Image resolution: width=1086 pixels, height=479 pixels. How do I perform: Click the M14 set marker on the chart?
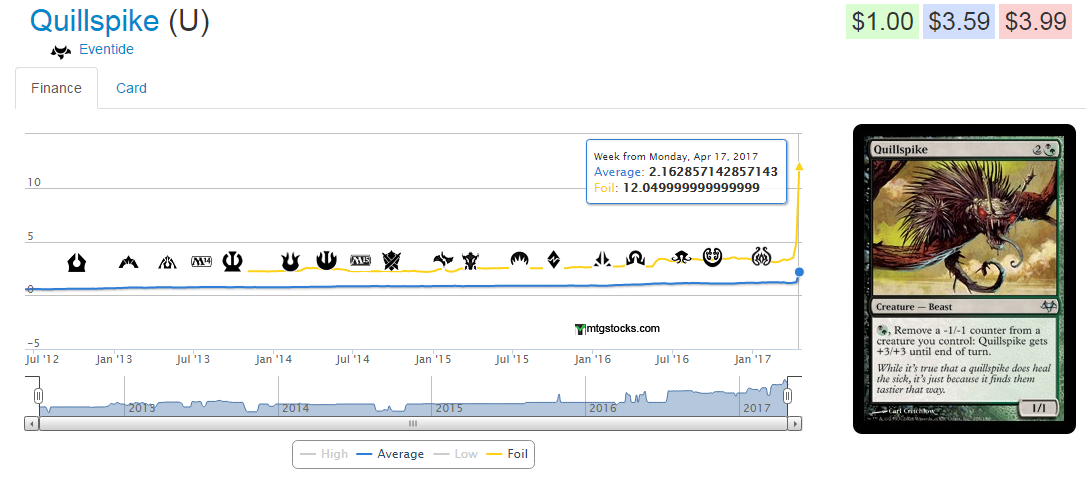pos(202,262)
